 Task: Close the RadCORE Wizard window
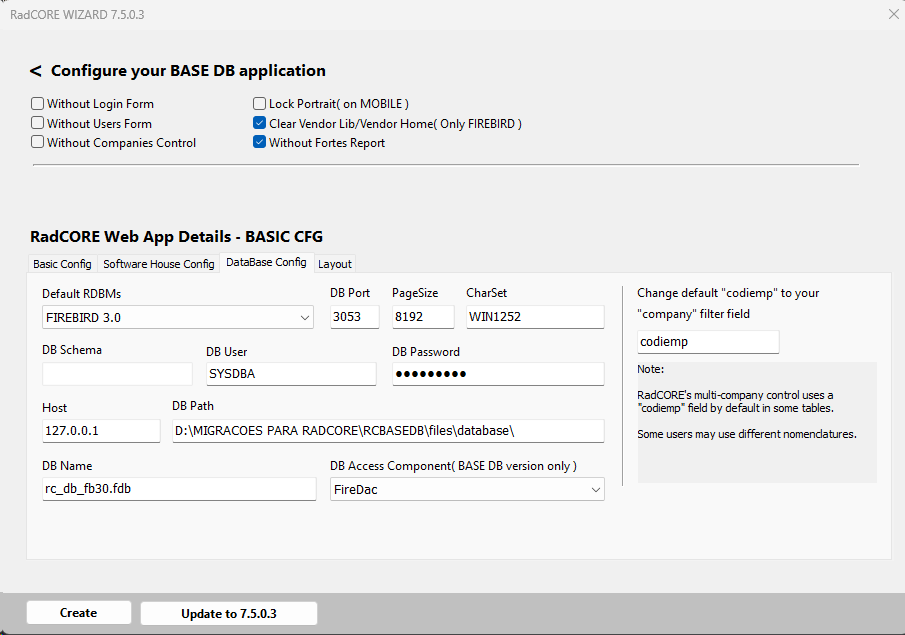tap(893, 14)
